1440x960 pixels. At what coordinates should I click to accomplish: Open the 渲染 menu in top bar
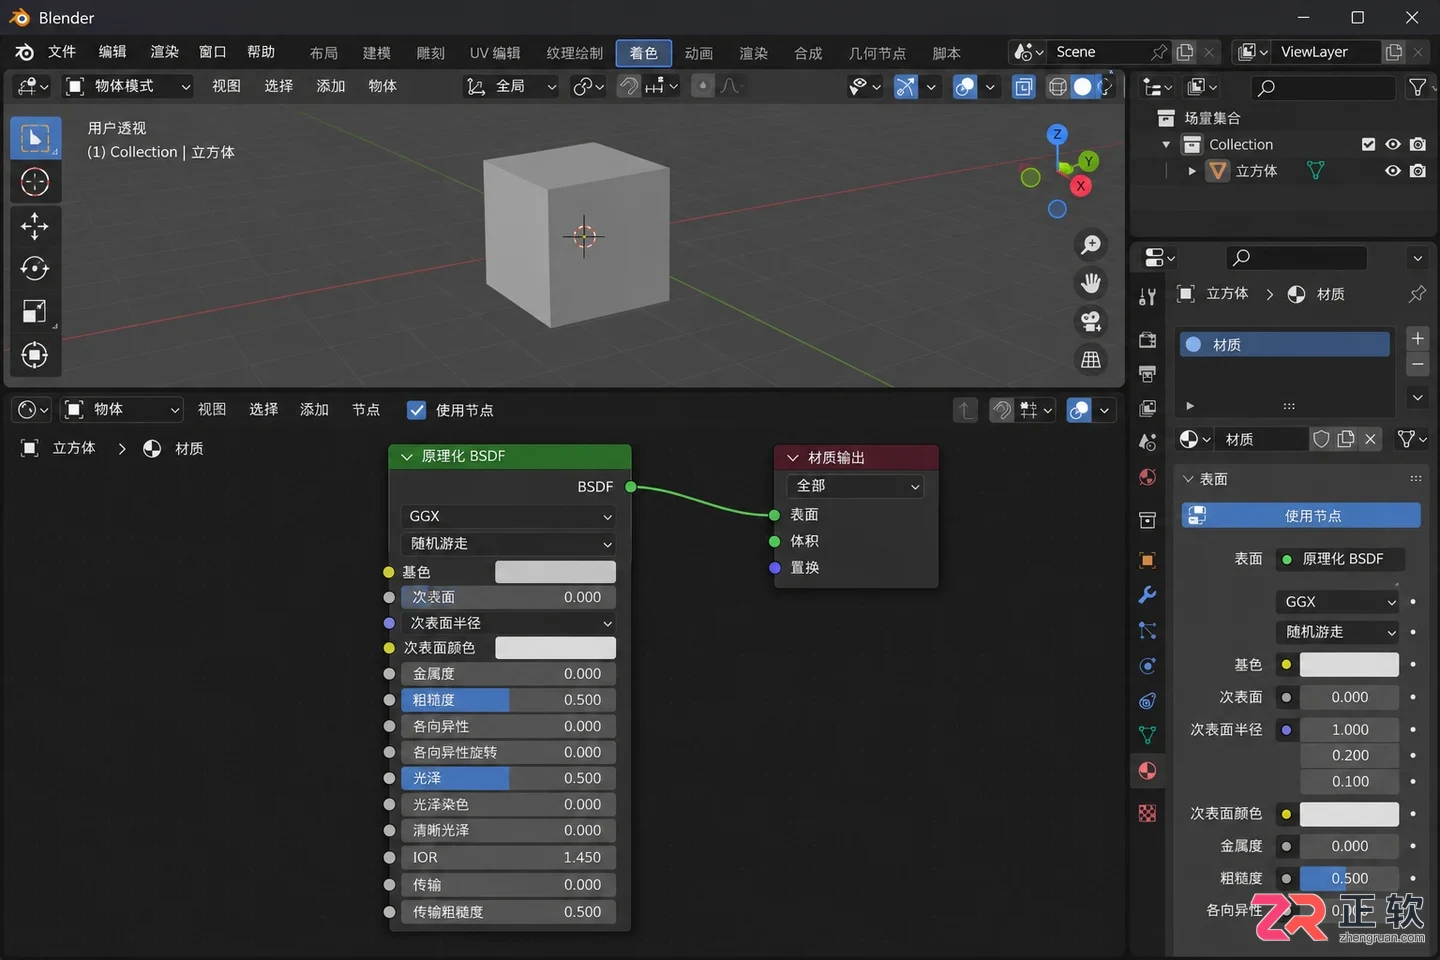pyautogui.click(x=164, y=52)
